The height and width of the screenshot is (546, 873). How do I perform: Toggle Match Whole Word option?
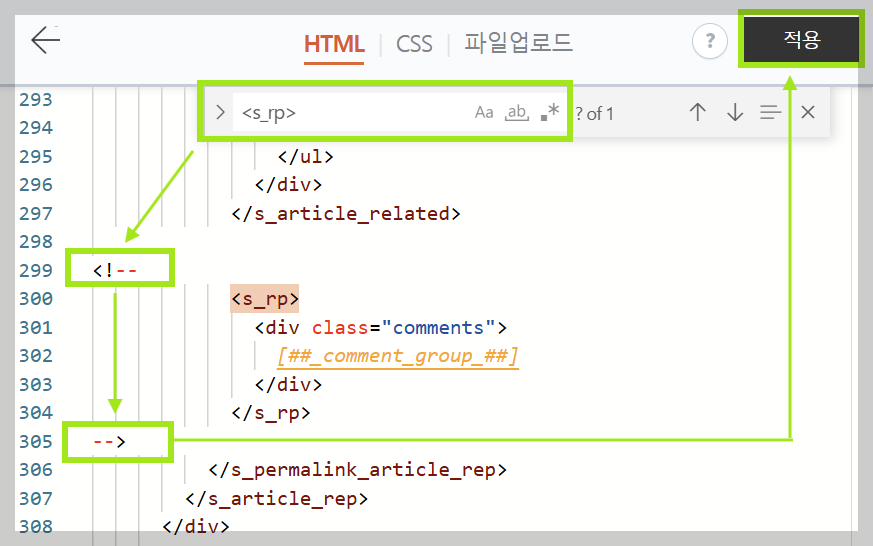coord(517,112)
